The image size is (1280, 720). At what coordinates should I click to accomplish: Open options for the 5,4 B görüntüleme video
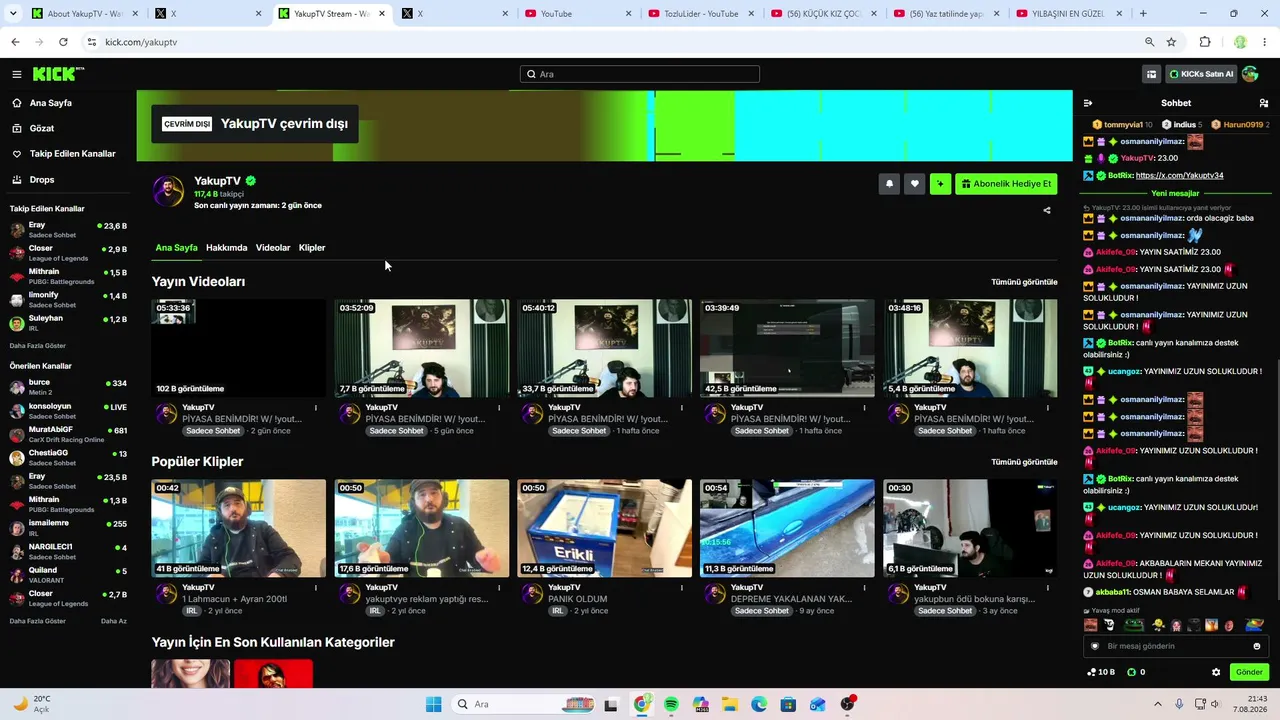point(1048,408)
